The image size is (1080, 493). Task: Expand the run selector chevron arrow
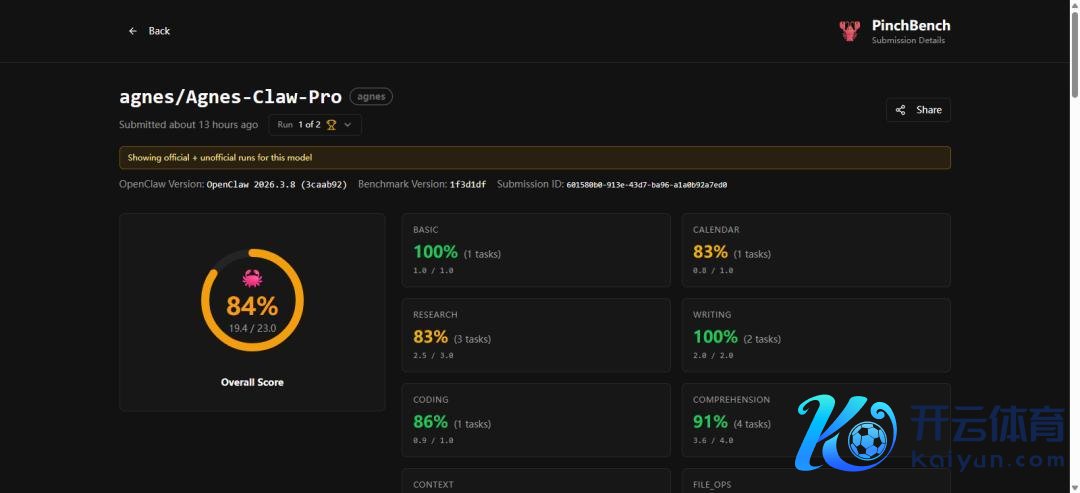348,125
